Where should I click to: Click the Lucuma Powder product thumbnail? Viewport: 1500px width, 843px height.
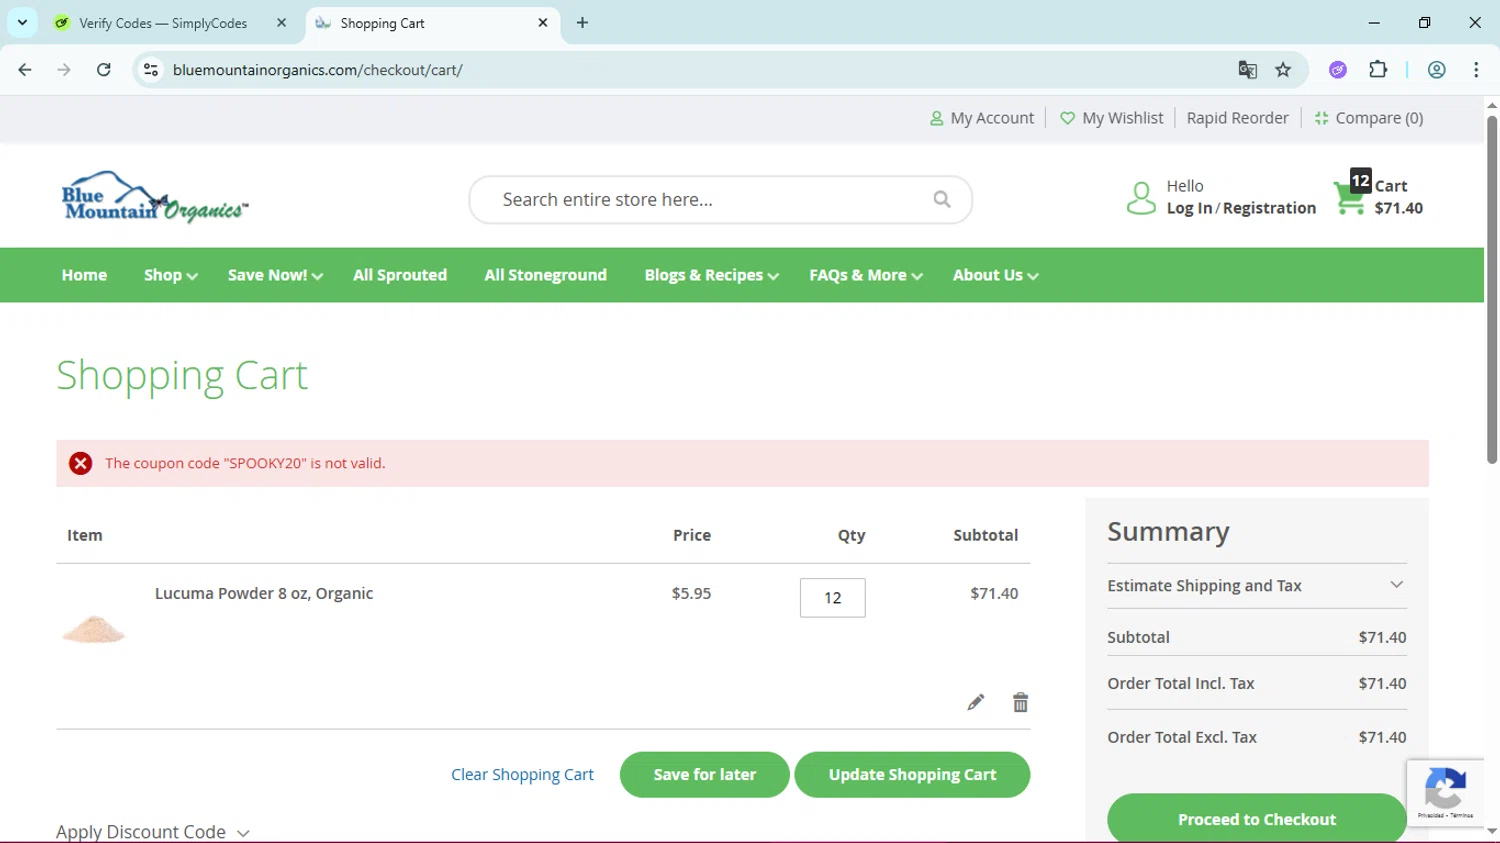click(x=94, y=630)
